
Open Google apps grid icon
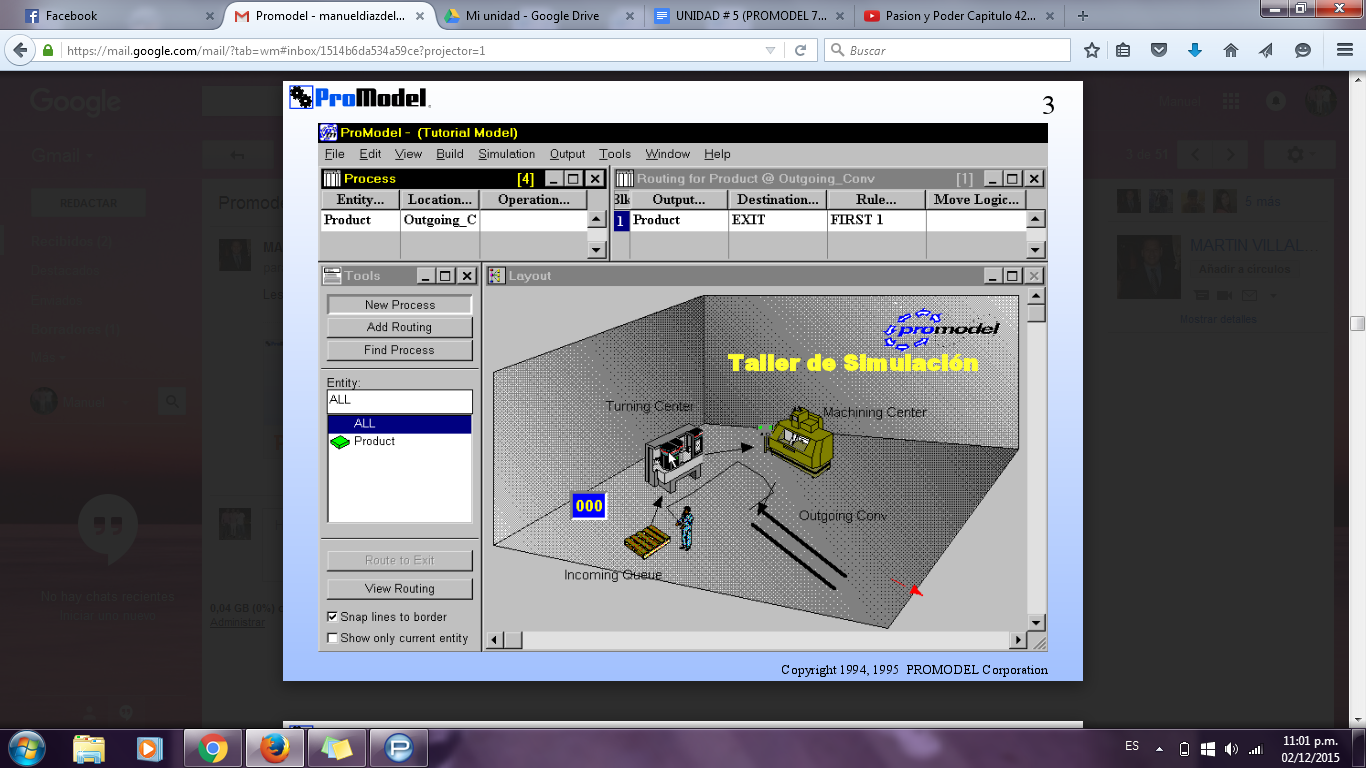[1231, 101]
